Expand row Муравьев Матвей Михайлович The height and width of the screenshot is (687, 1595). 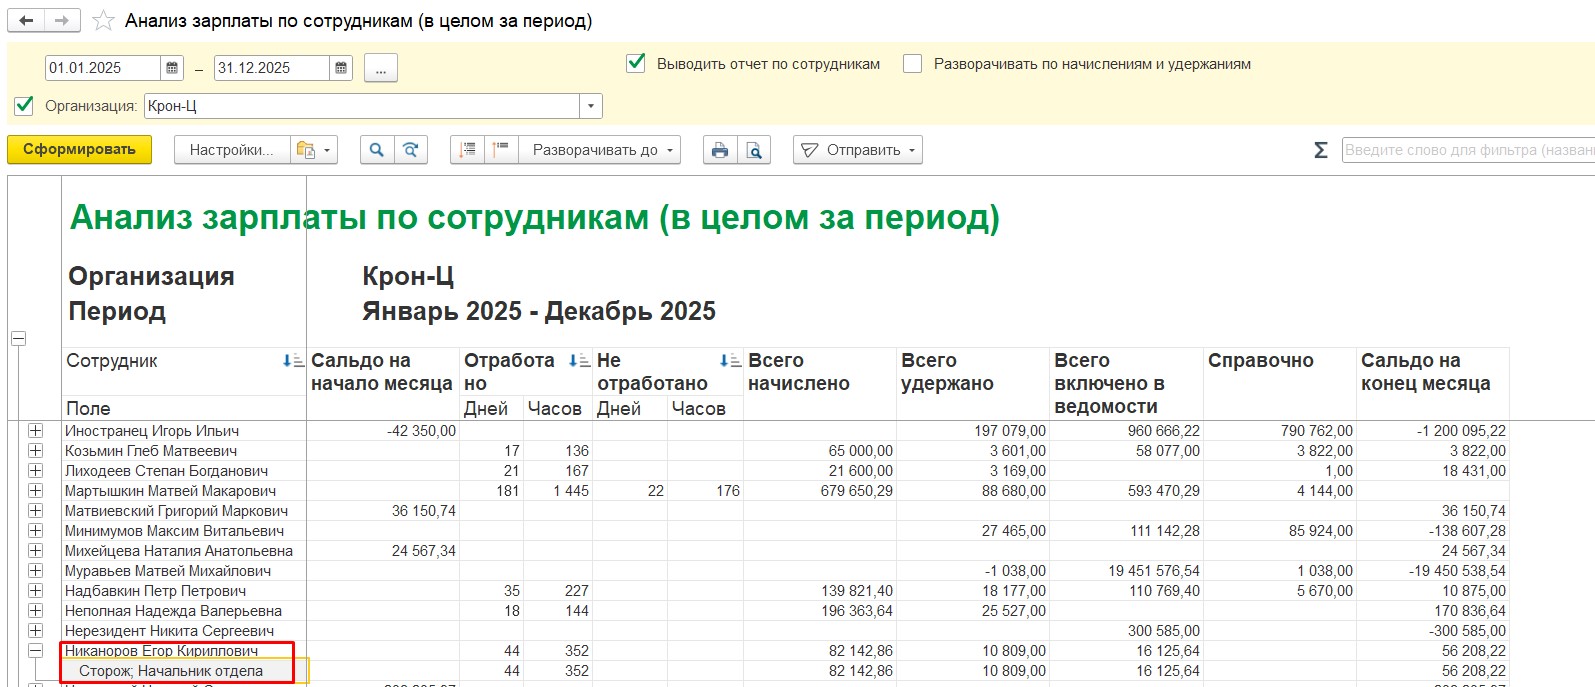[36, 571]
